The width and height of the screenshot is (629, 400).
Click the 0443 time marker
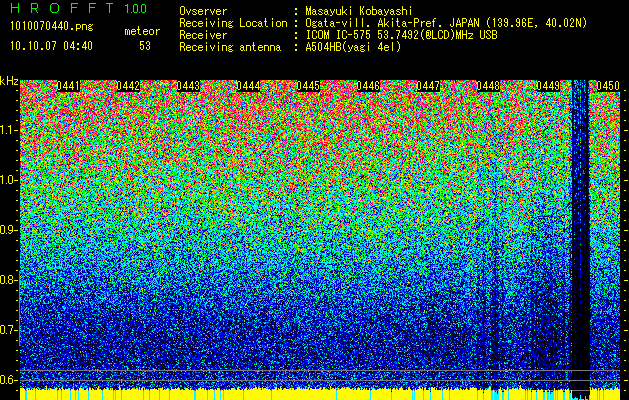[x=188, y=86]
